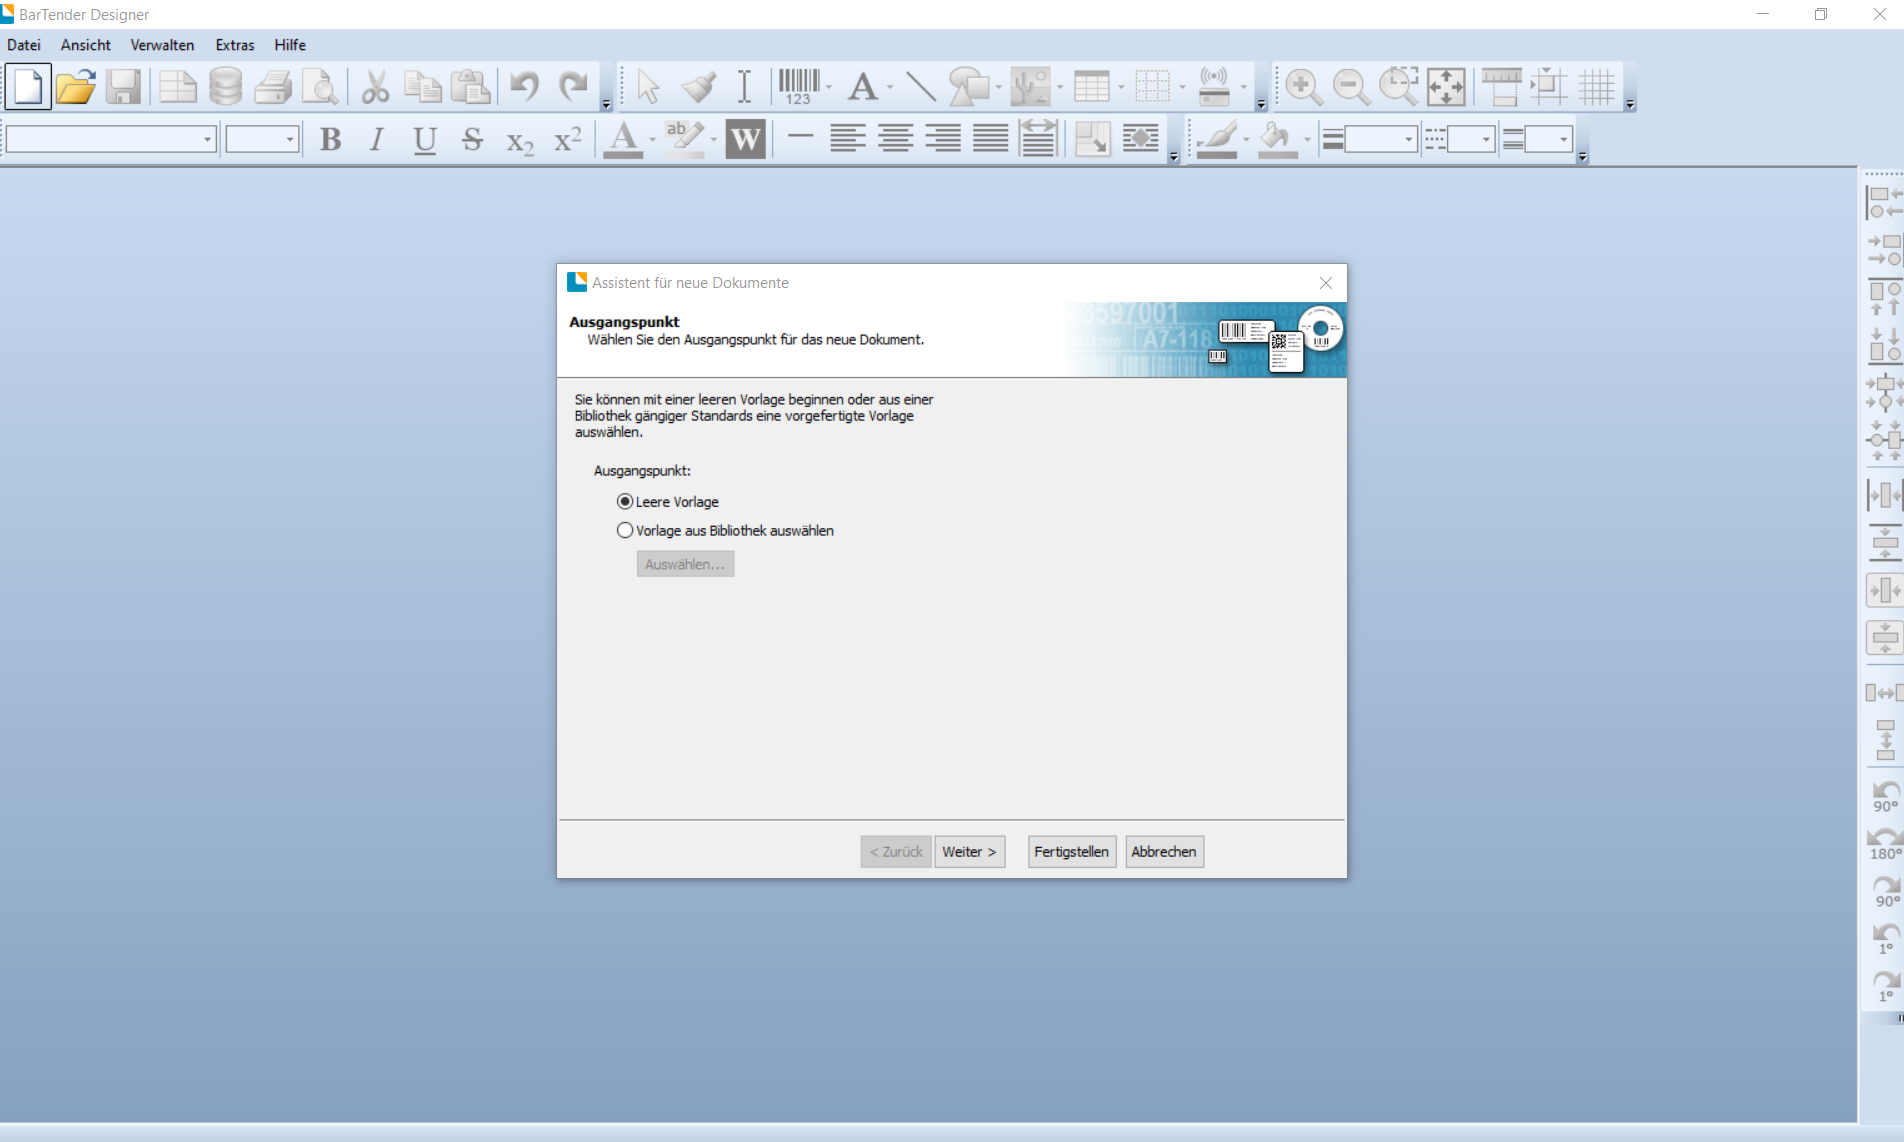Screen dimensions: 1904x1142
Task: Toggle Bold formatting button
Action: coord(330,140)
